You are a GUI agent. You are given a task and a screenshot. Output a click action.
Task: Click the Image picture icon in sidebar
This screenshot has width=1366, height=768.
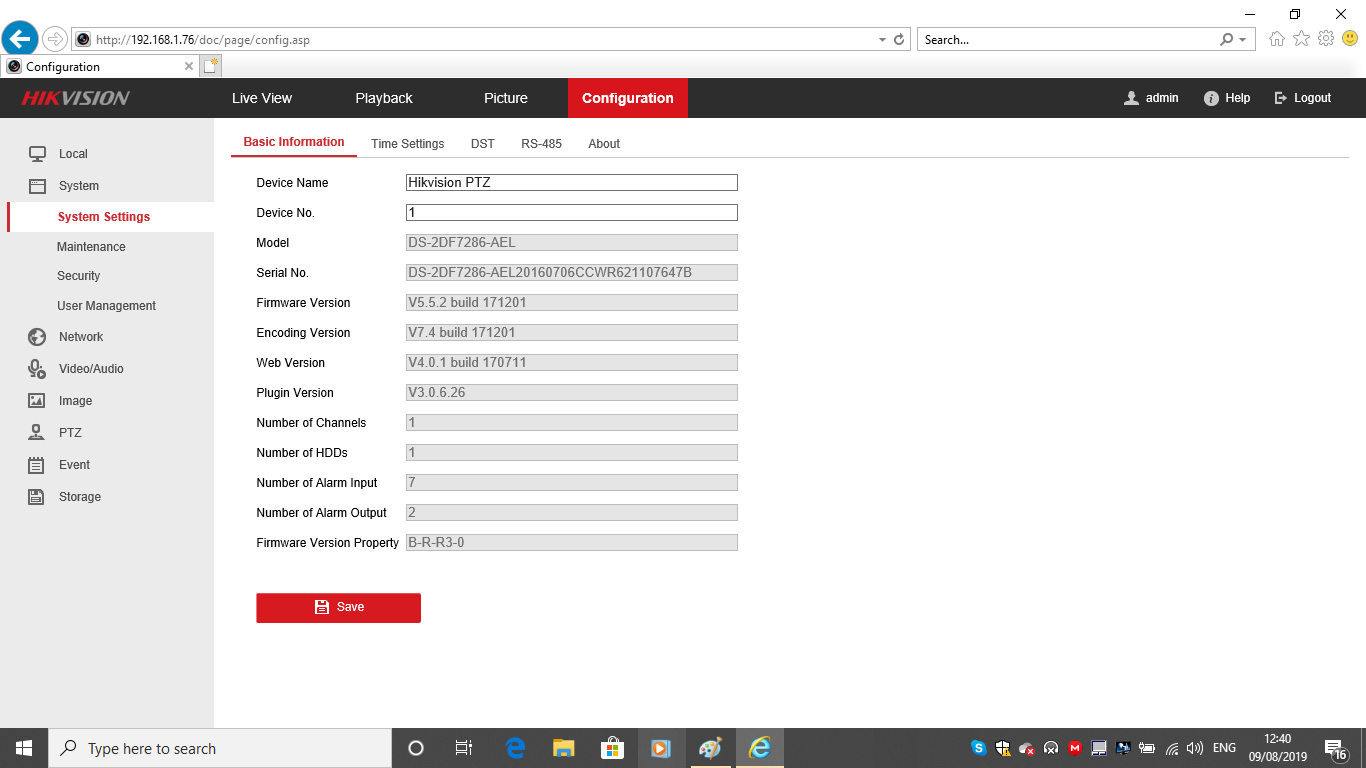[37, 401]
